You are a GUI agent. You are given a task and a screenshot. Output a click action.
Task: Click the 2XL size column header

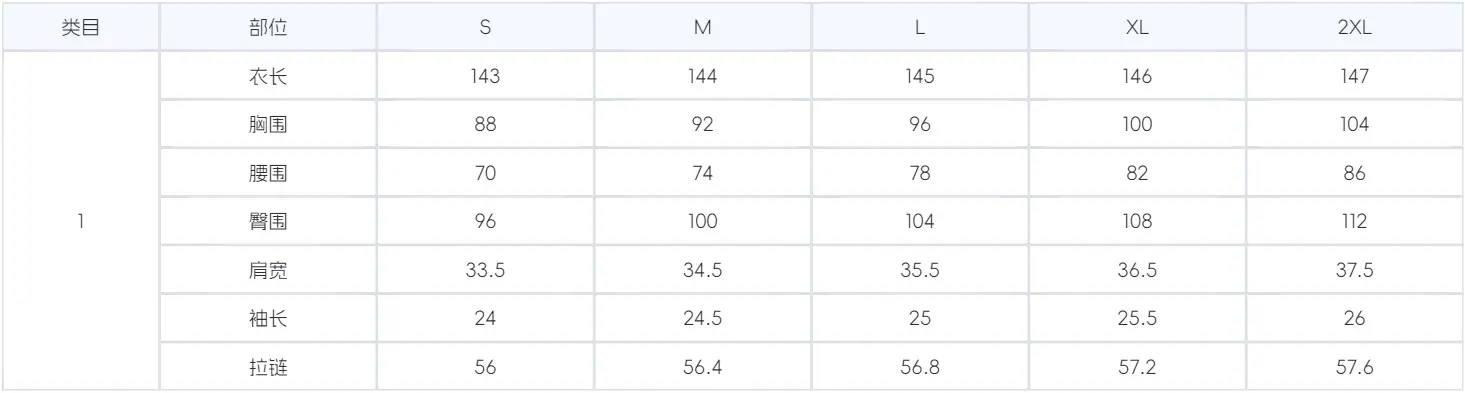pos(1354,28)
